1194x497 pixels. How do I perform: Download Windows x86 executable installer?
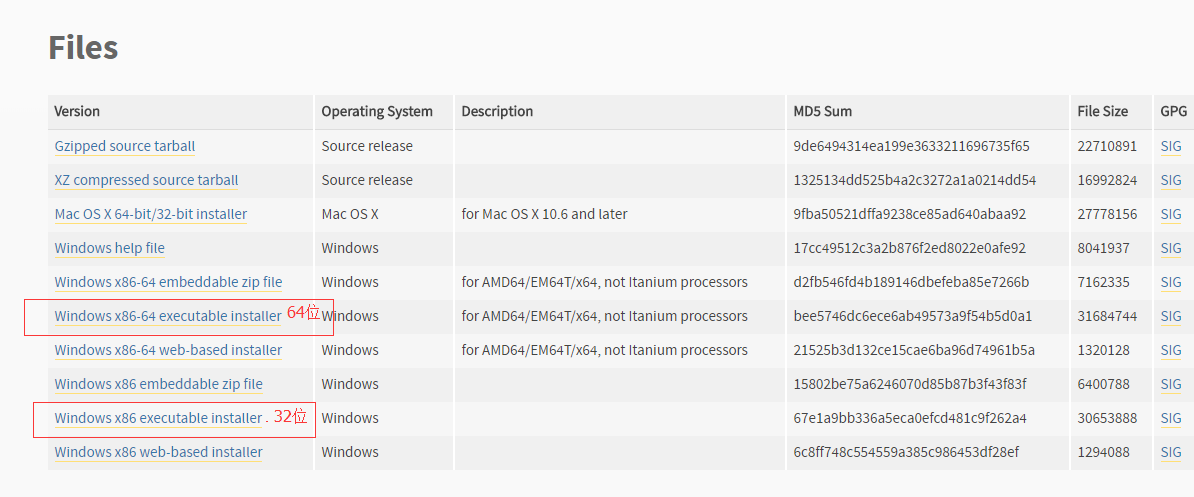[158, 418]
